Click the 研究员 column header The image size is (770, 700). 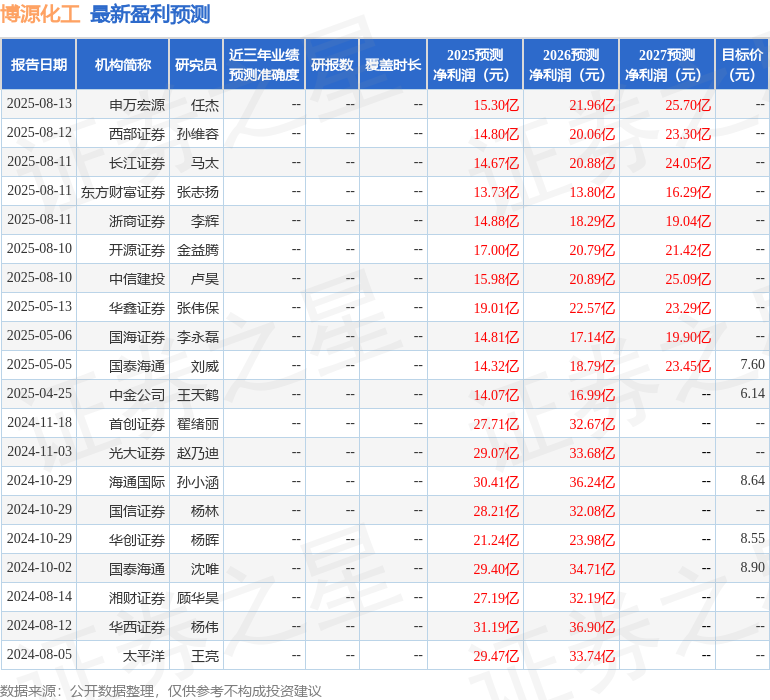[195, 65]
